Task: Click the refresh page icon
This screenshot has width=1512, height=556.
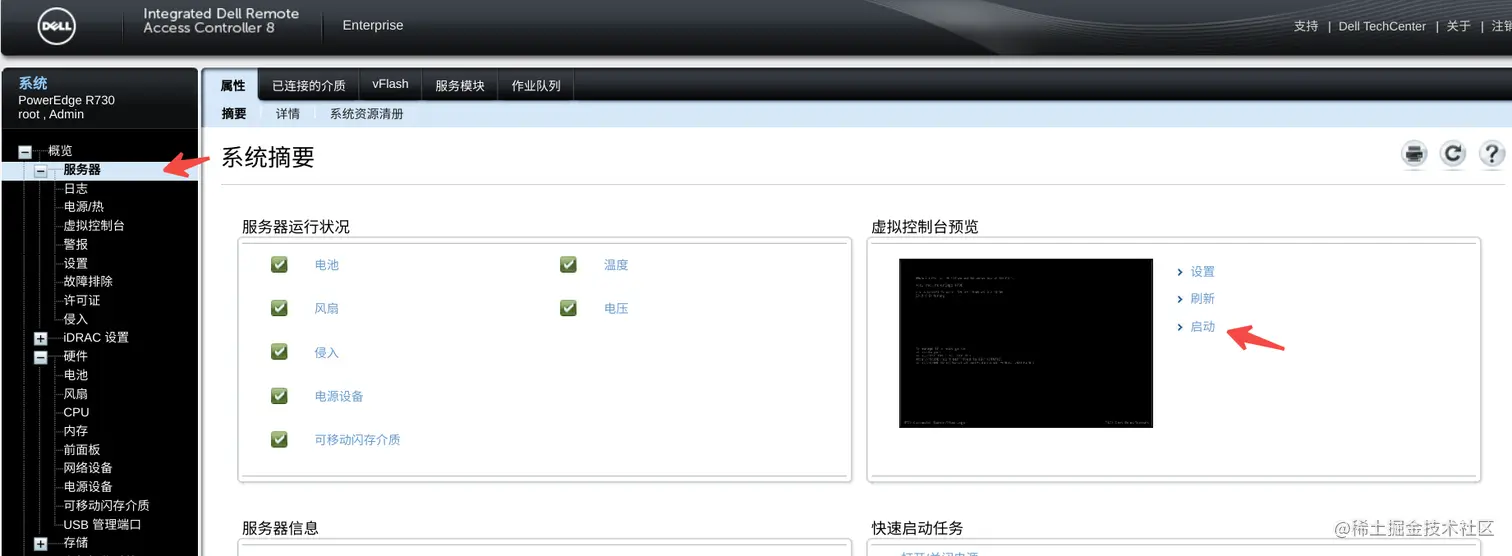Action: (1453, 154)
